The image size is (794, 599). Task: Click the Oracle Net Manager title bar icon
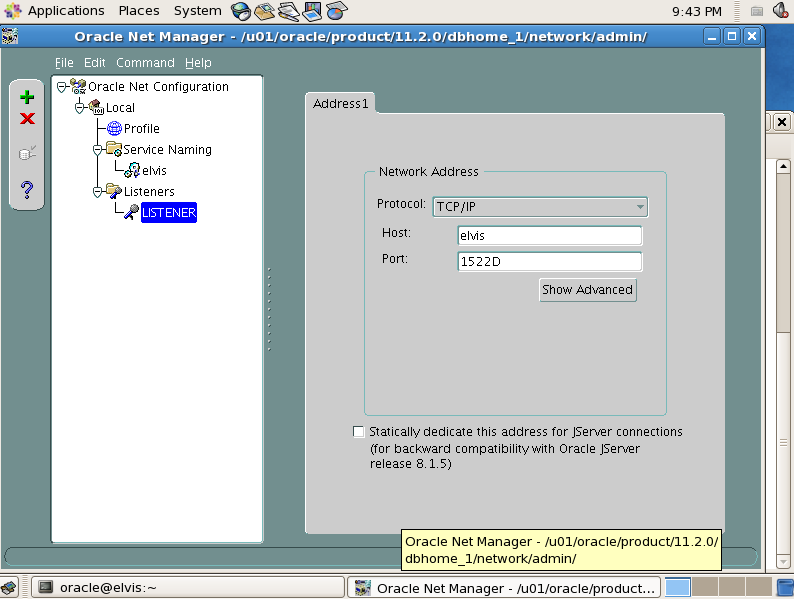point(10,36)
